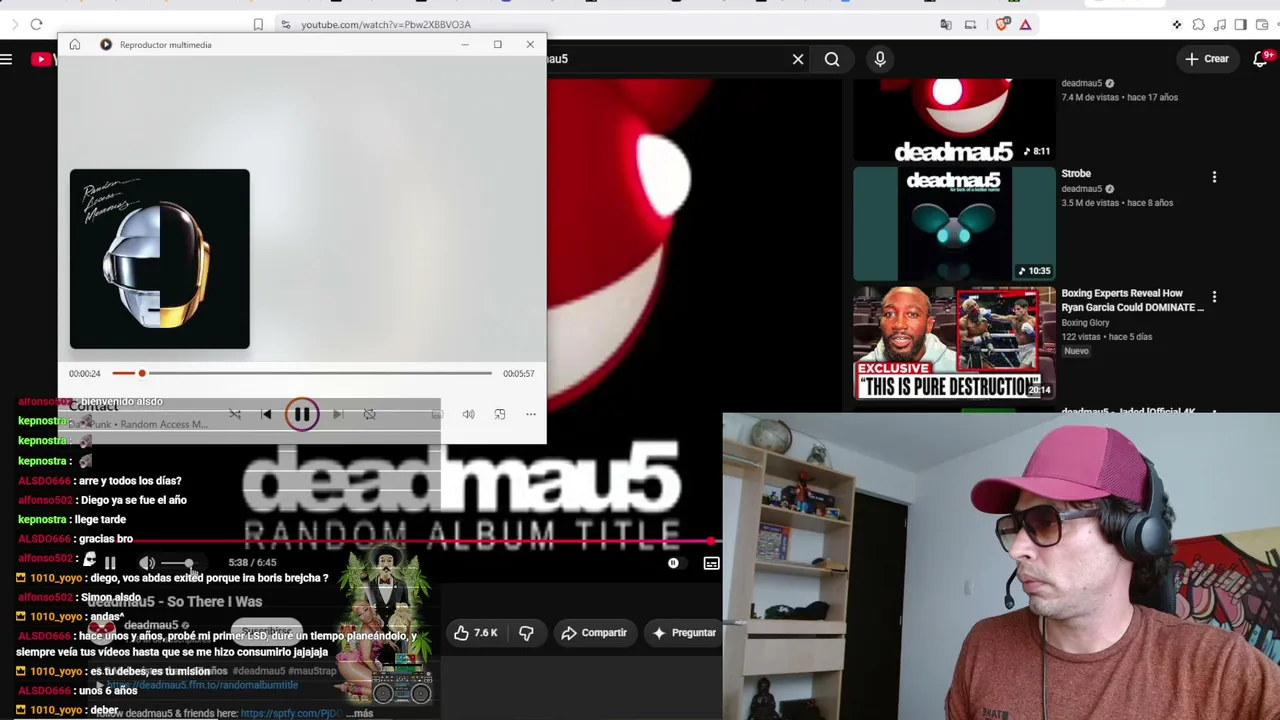
Task: Open the 8:11 deadmau5 video thumbnail
Action: [x=954, y=120]
